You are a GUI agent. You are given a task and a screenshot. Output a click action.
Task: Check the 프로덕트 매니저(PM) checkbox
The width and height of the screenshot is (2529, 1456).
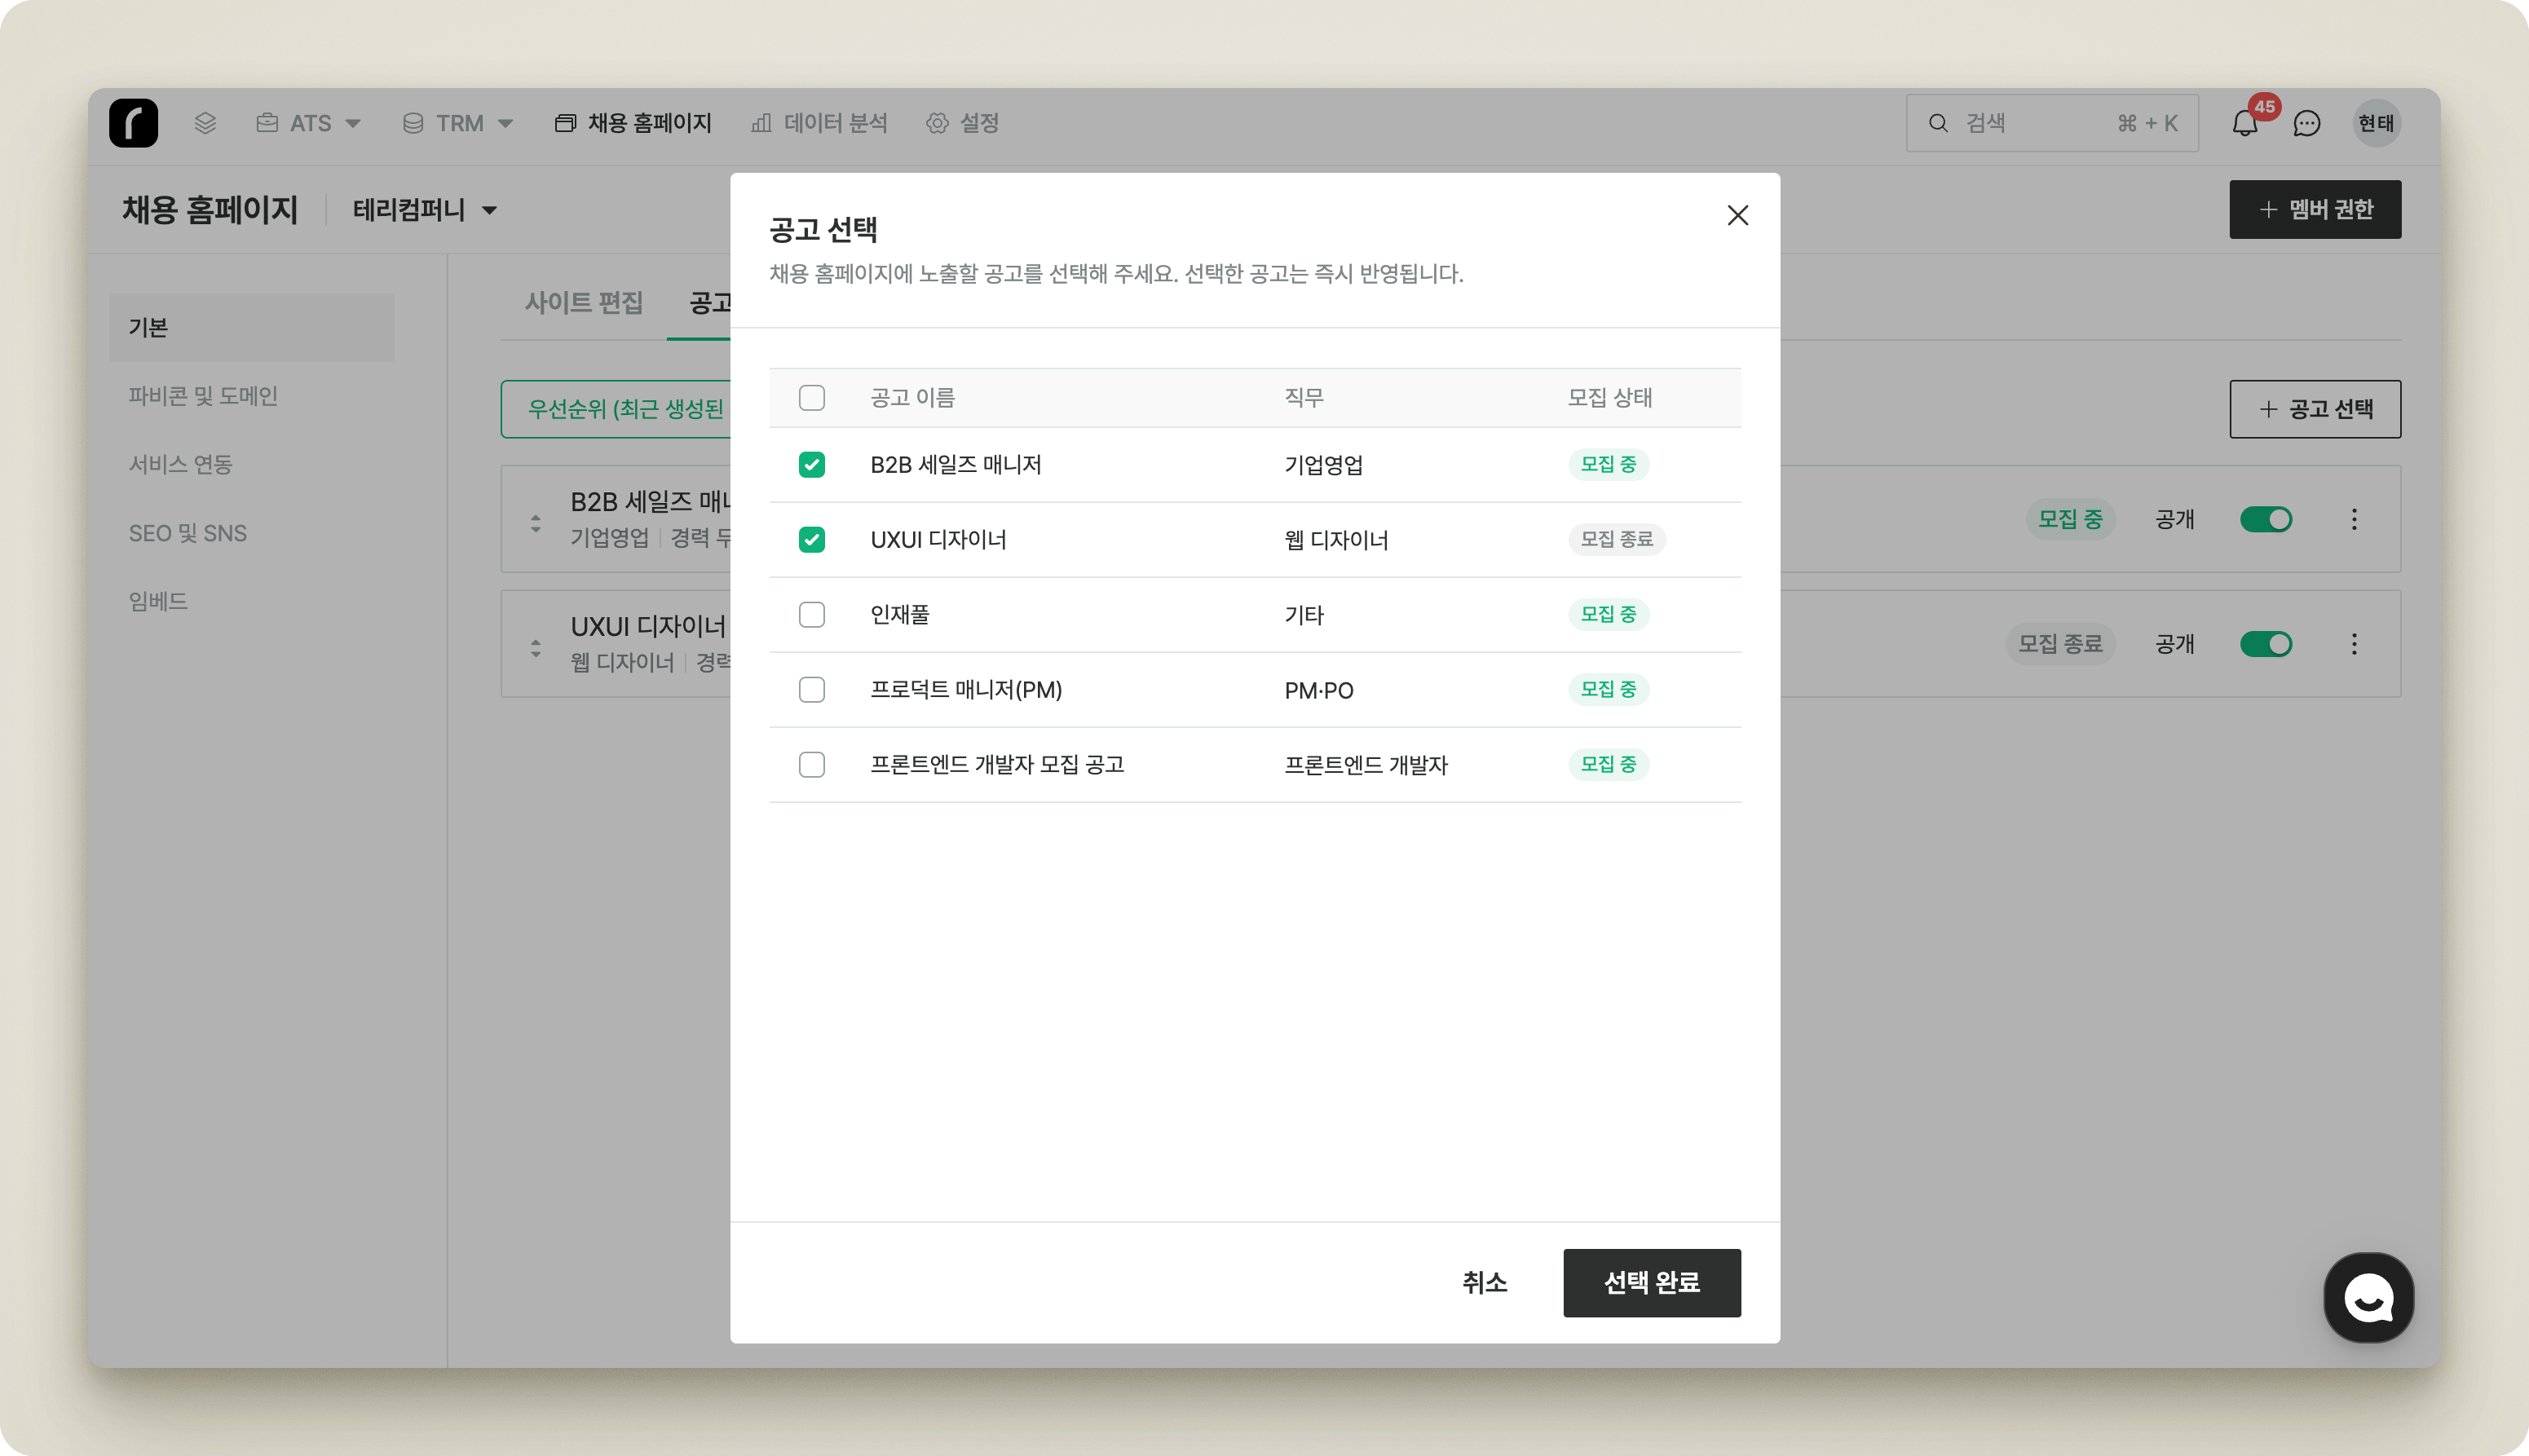pyautogui.click(x=811, y=690)
